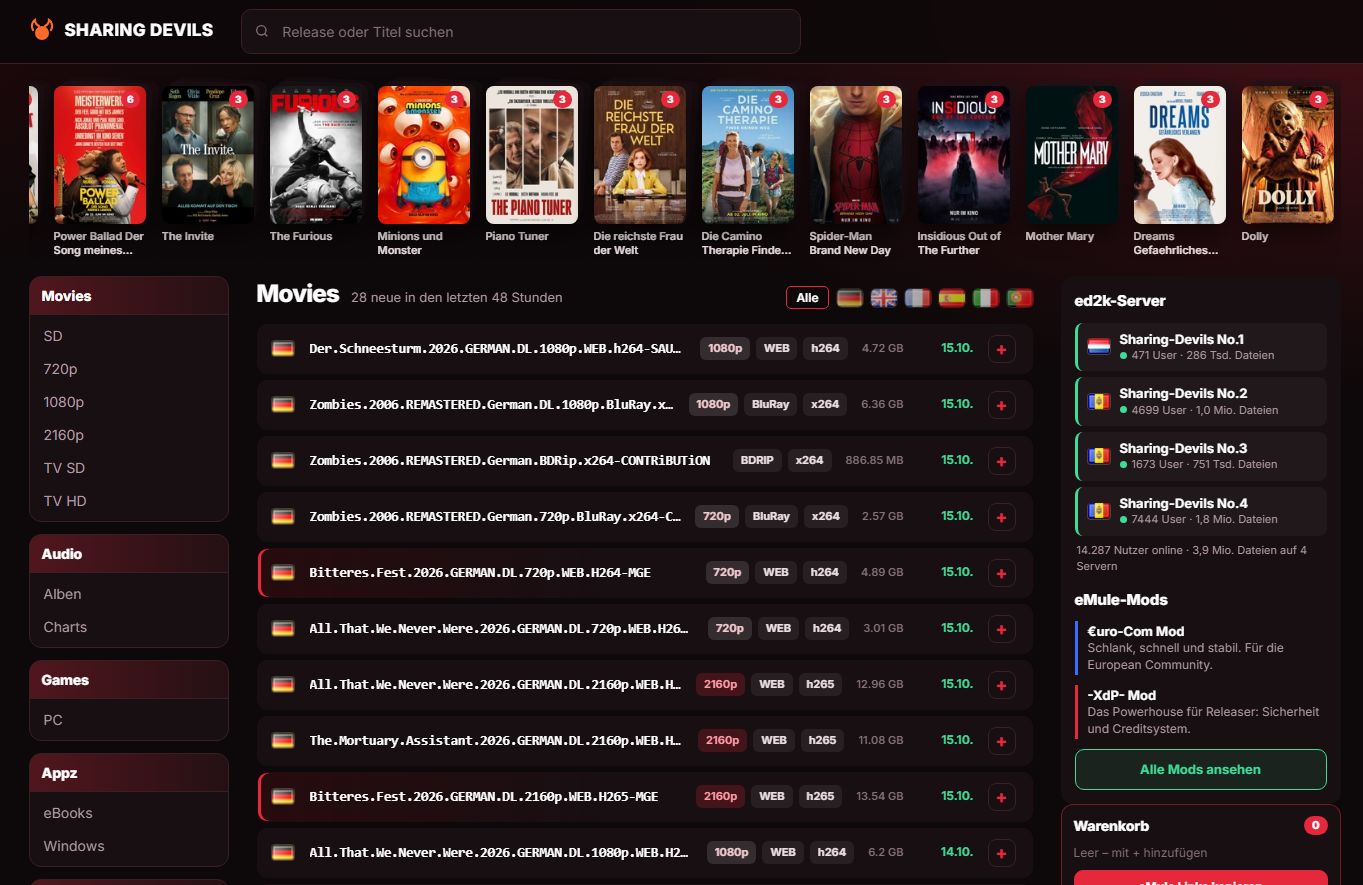Click the Alle Mods ansehen button
Screen dimensions: 1363x885
coord(1200,770)
